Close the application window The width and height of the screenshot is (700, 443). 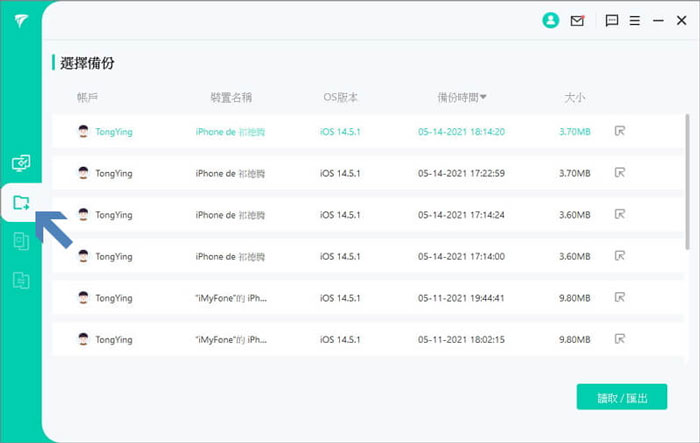[681, 21]
